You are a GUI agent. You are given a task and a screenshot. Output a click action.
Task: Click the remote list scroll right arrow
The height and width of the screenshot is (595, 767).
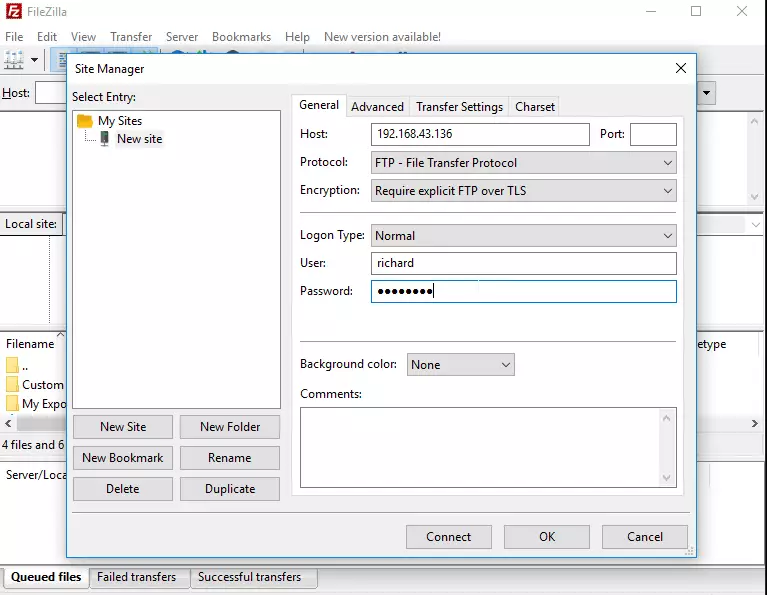(x=754, y=424)
